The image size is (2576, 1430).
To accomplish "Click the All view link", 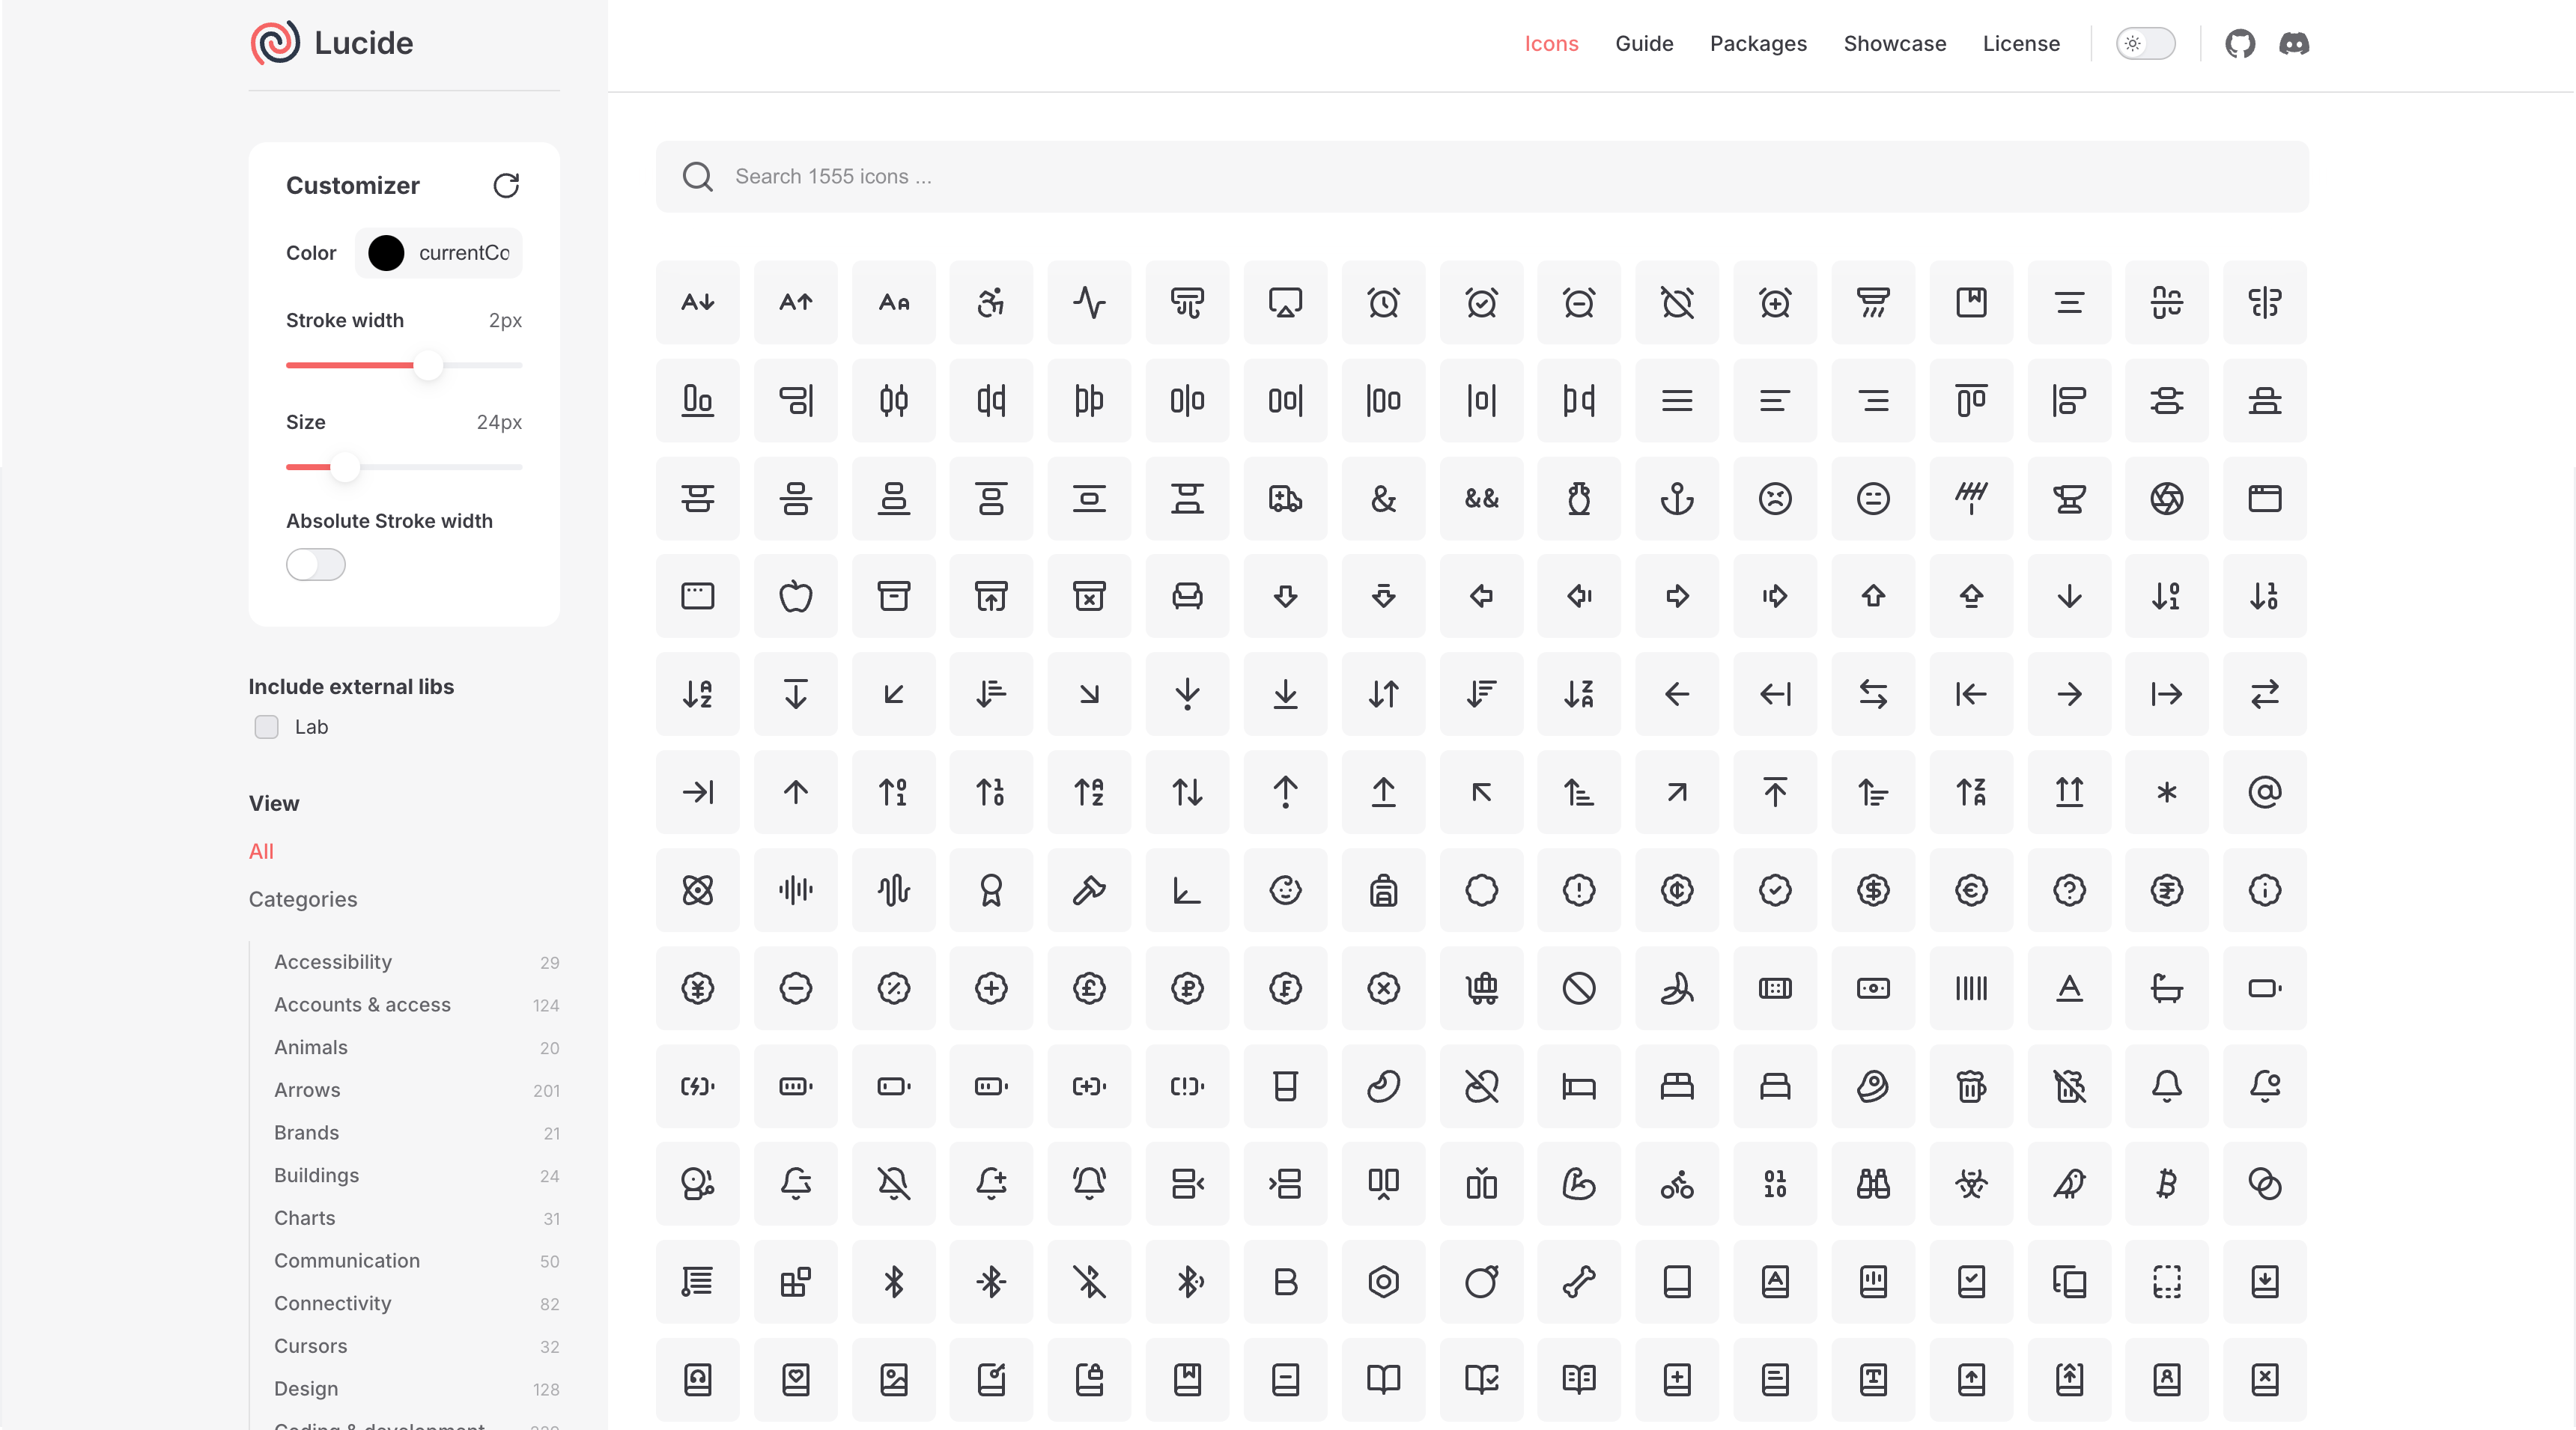I will [x=261, y=851].
